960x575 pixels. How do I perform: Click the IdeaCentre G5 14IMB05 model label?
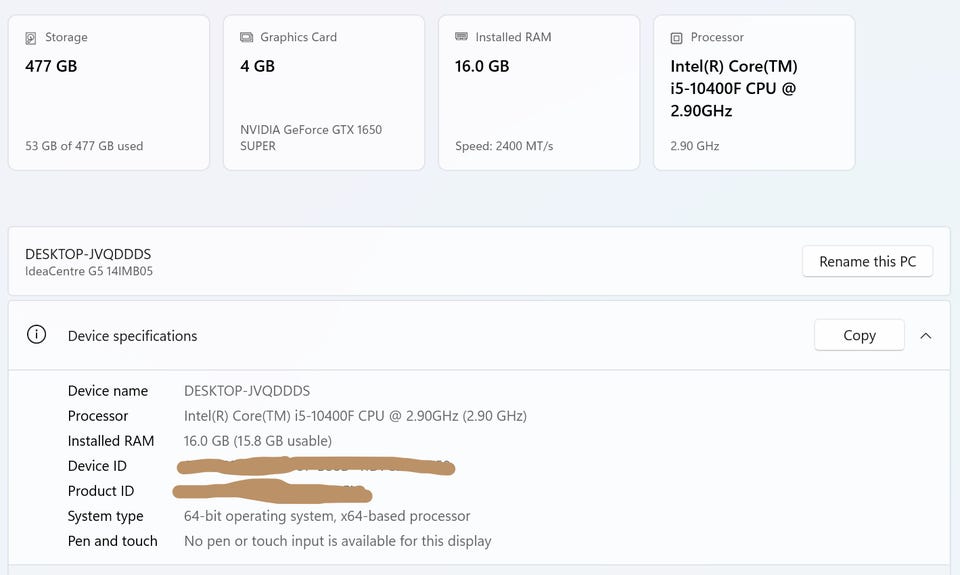tap(89, 271)
